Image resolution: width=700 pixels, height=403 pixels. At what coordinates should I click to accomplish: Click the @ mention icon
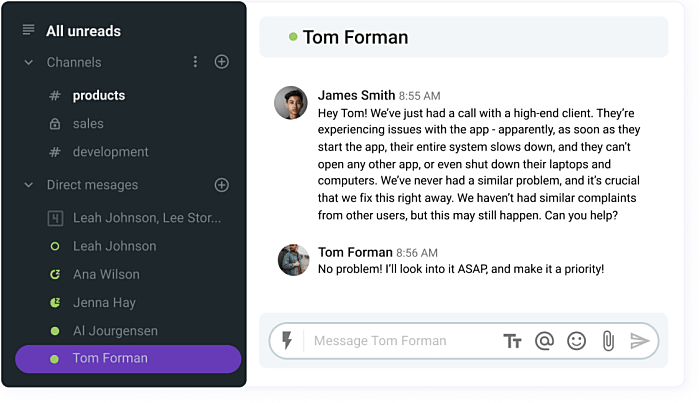point(544,341)
